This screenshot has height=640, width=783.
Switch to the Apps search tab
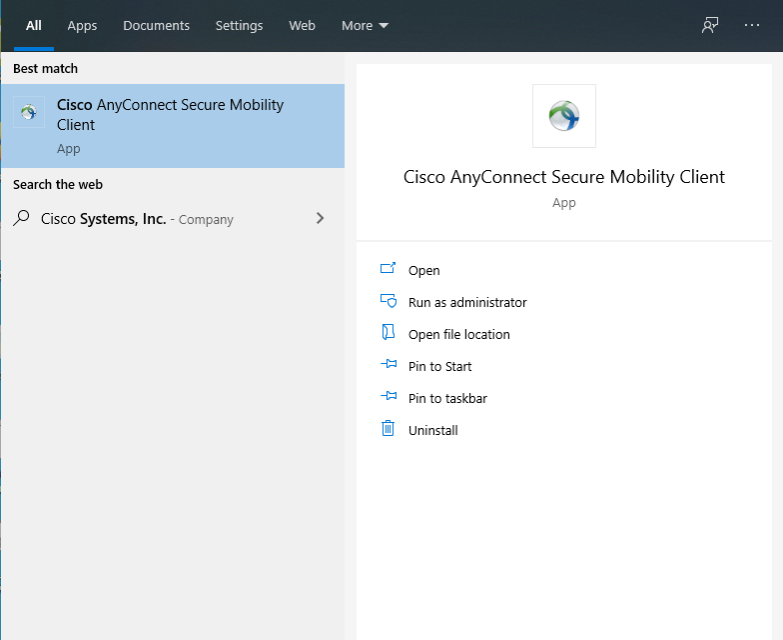[x=82, y=26]
